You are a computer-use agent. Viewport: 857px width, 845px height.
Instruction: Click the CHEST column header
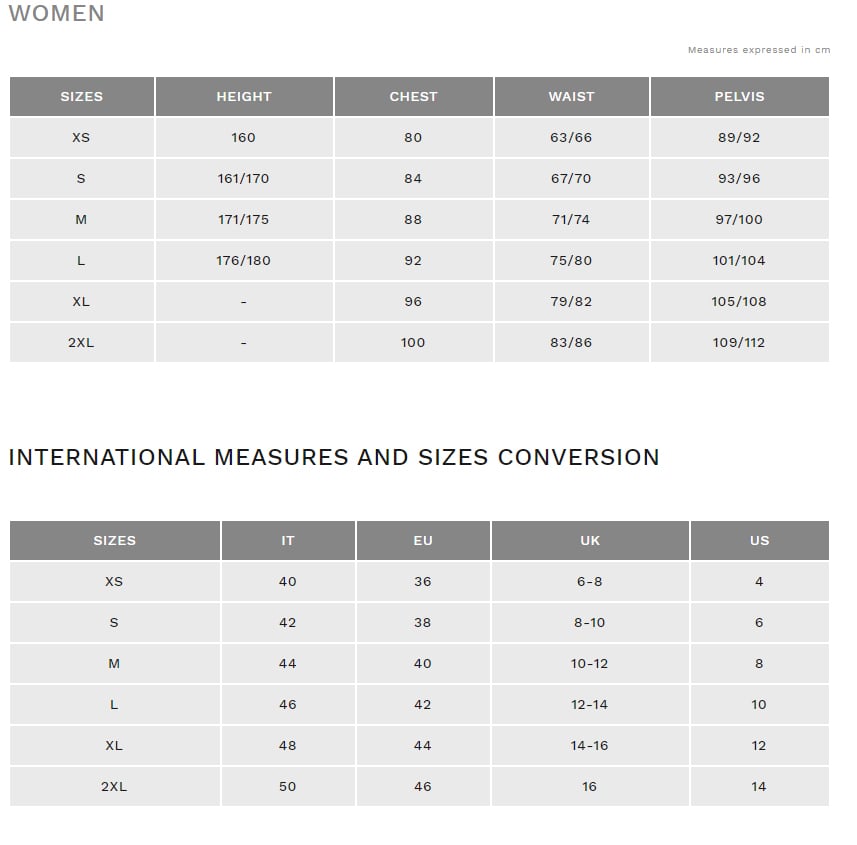pos(413,96)
